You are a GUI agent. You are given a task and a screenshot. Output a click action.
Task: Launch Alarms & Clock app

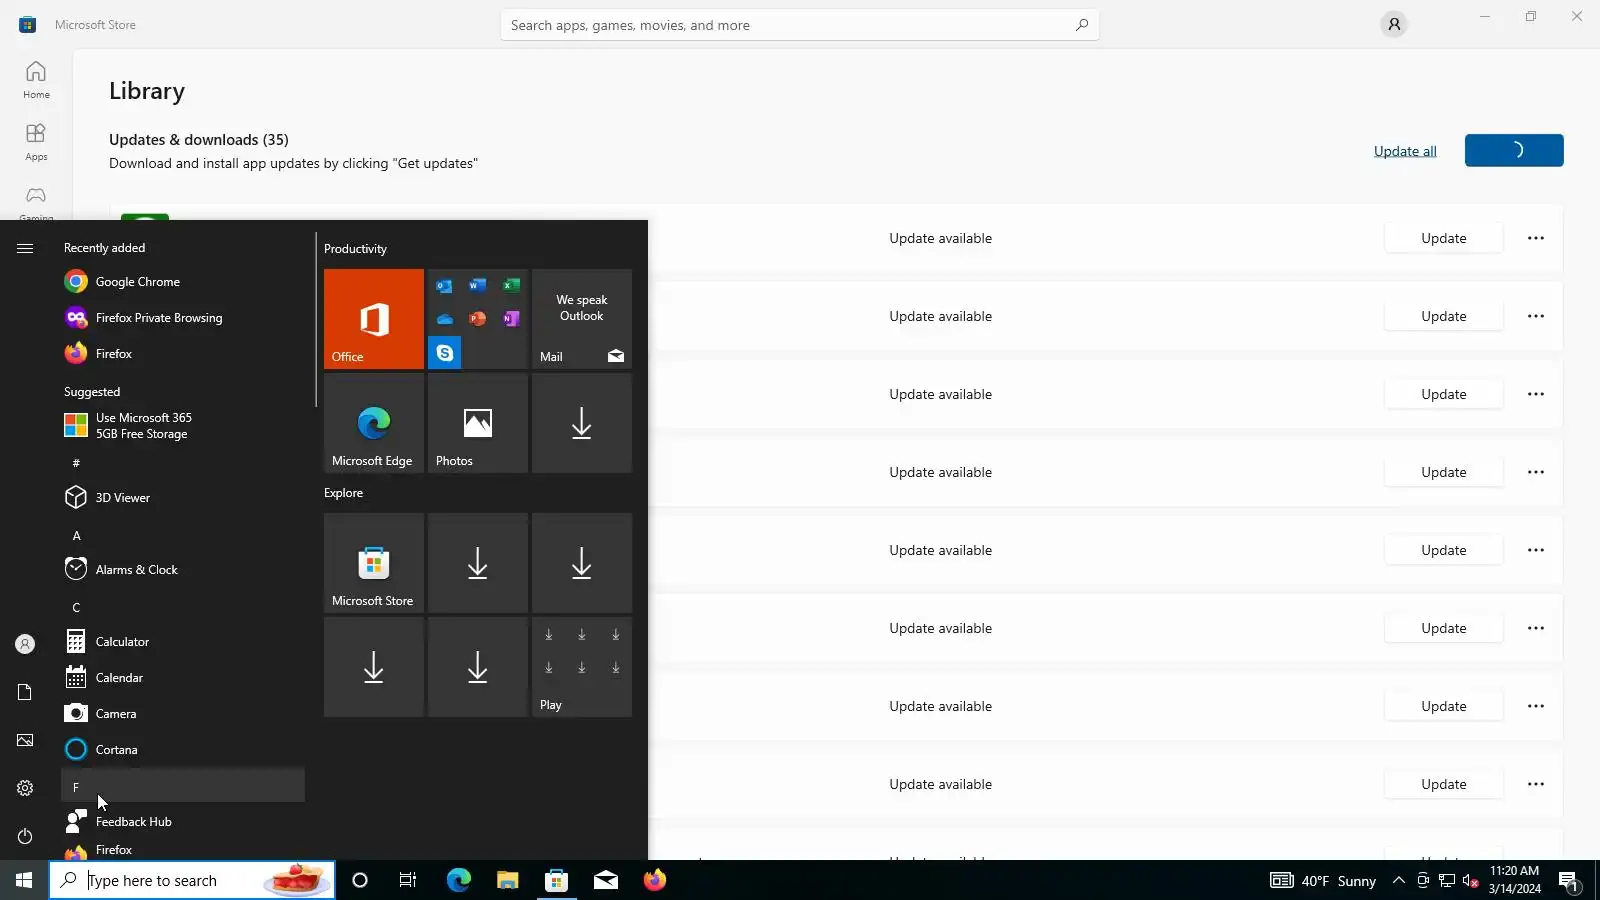tap(183, 570)
